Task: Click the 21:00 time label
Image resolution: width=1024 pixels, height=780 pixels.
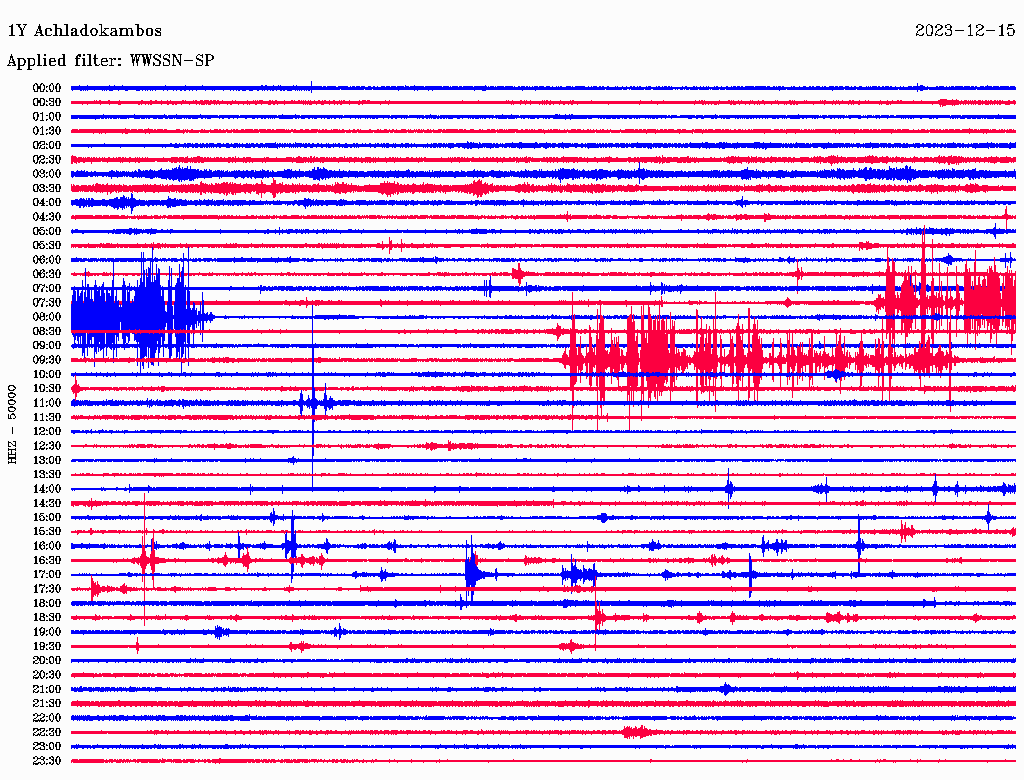Action: coord(46,689)
